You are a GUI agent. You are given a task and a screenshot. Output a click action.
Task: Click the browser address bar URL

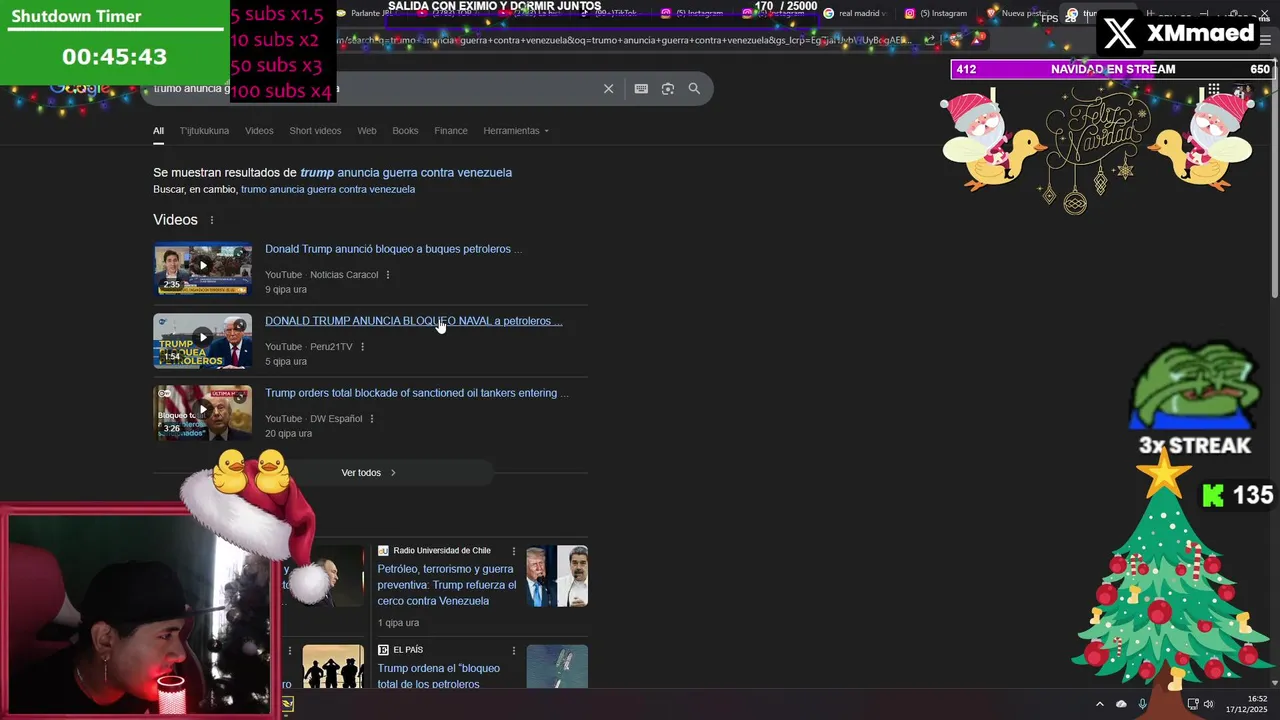pos(625,41)
